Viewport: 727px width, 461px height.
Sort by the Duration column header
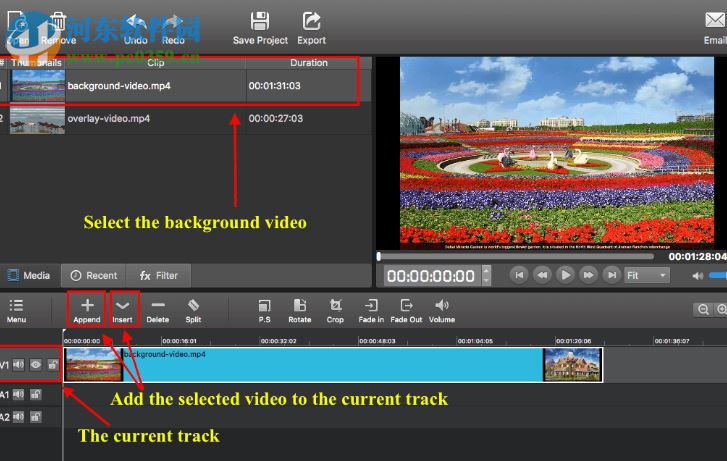pyautogui.click(x=309, y=63)
